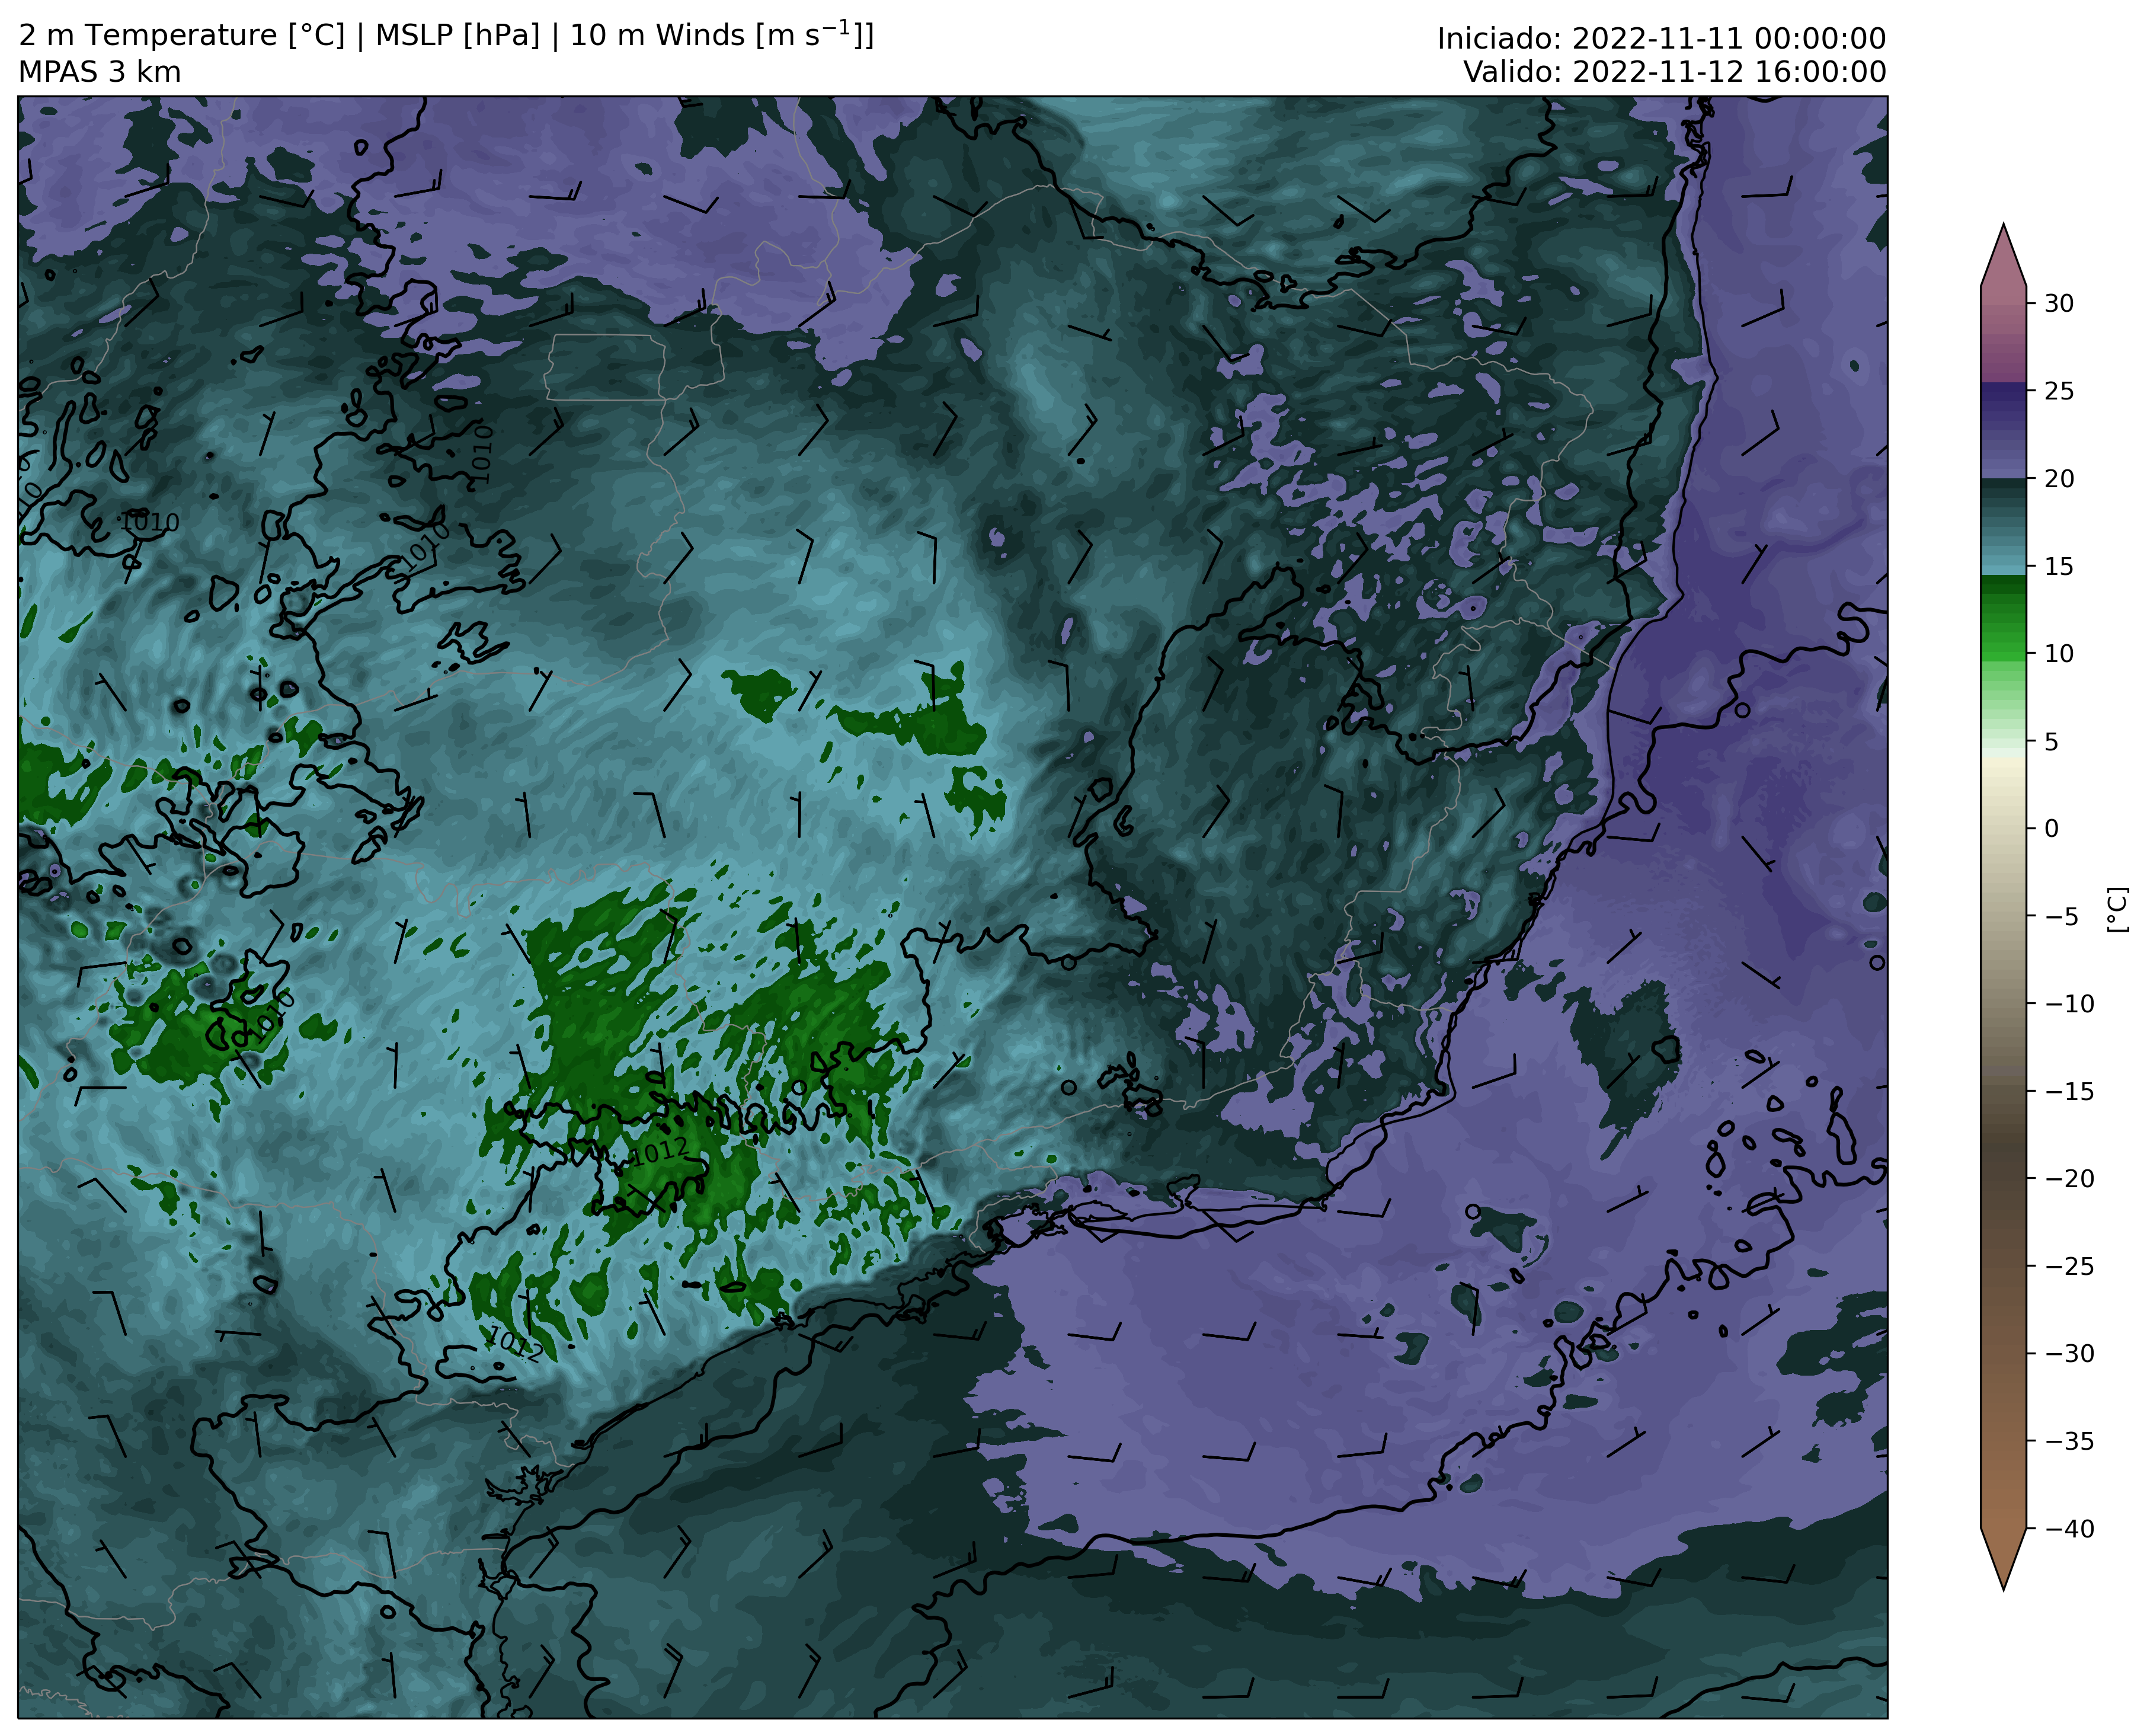Click the colorbar tick label '5'
This screenshot has height=1736, width=2147.
[x=2051, y=742]
